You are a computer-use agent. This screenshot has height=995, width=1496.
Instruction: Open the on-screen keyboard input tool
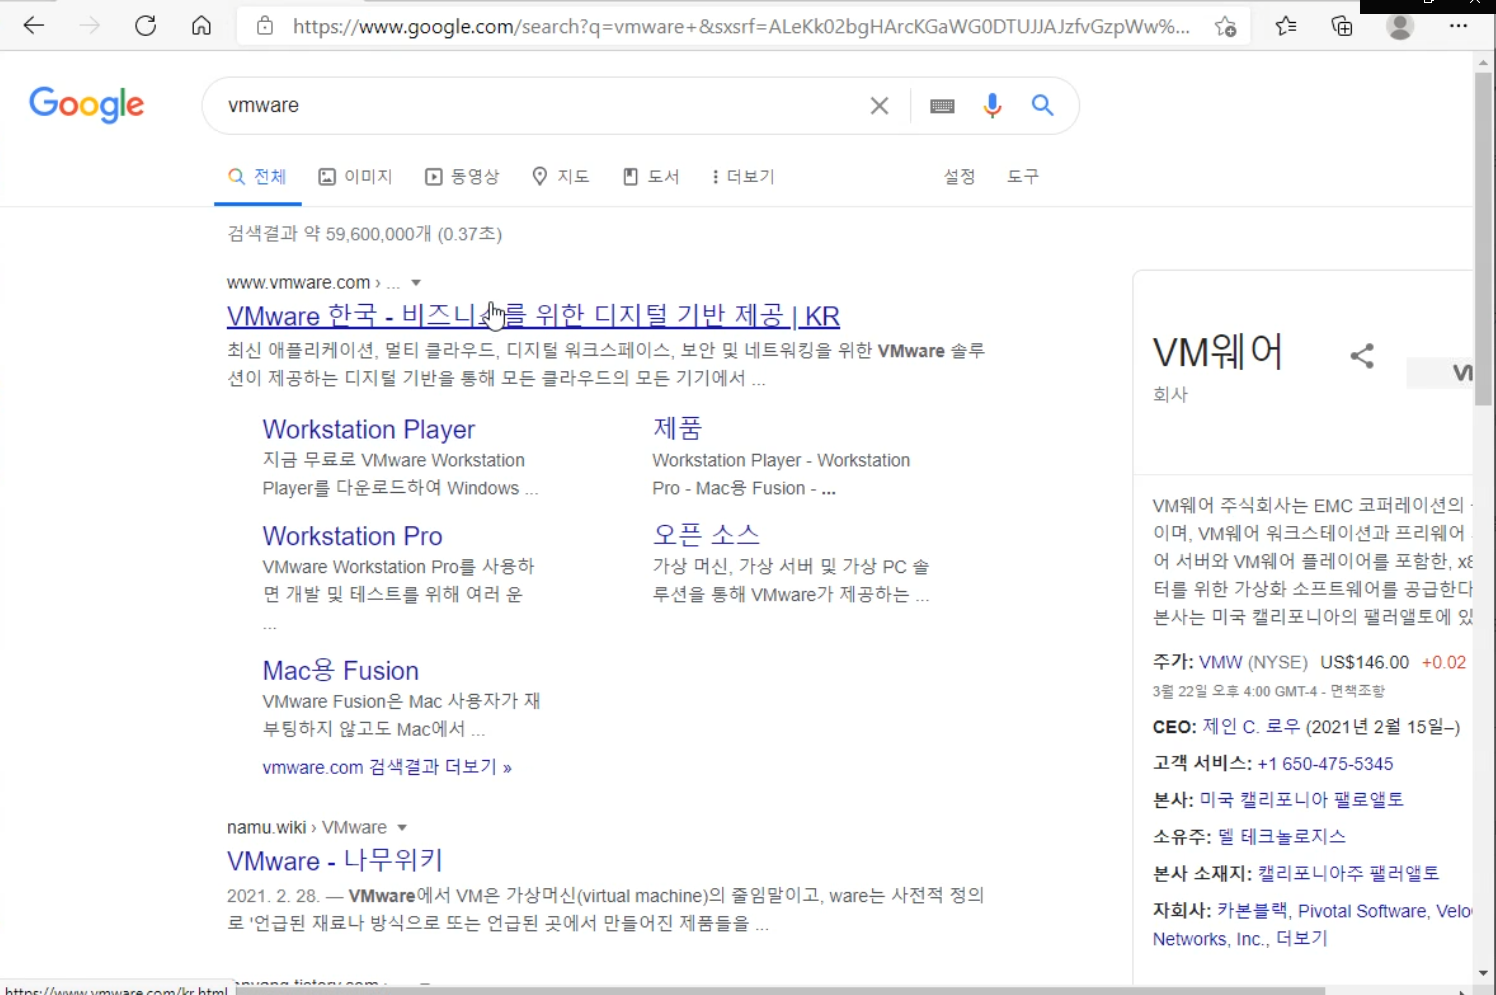tap(942, 106)
